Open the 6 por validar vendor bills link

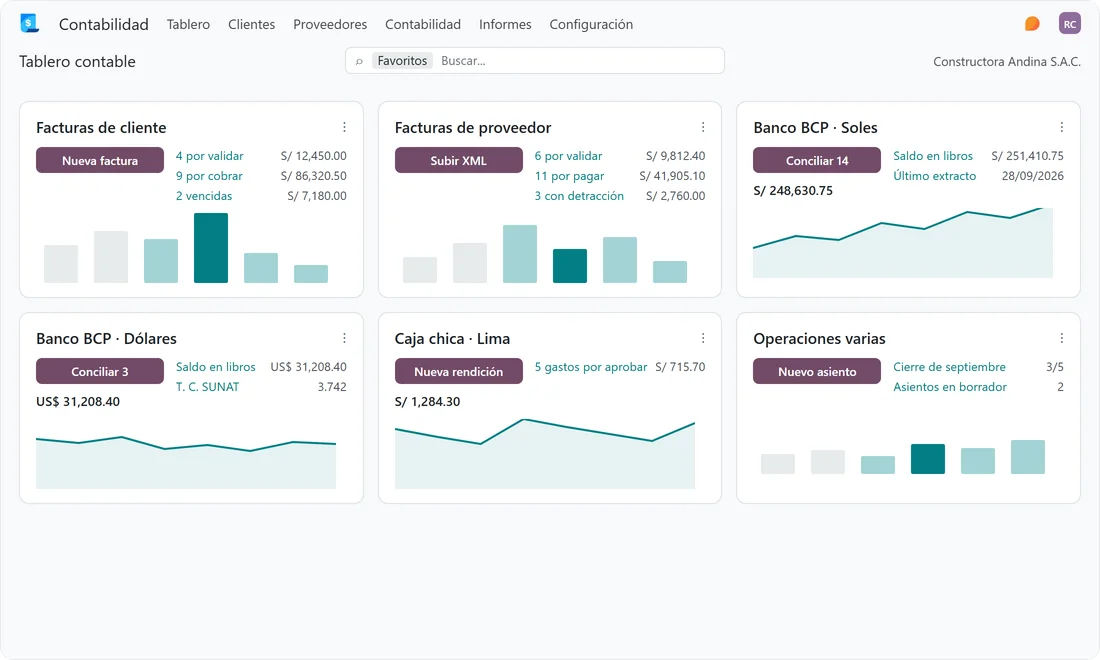pos(568,156)
